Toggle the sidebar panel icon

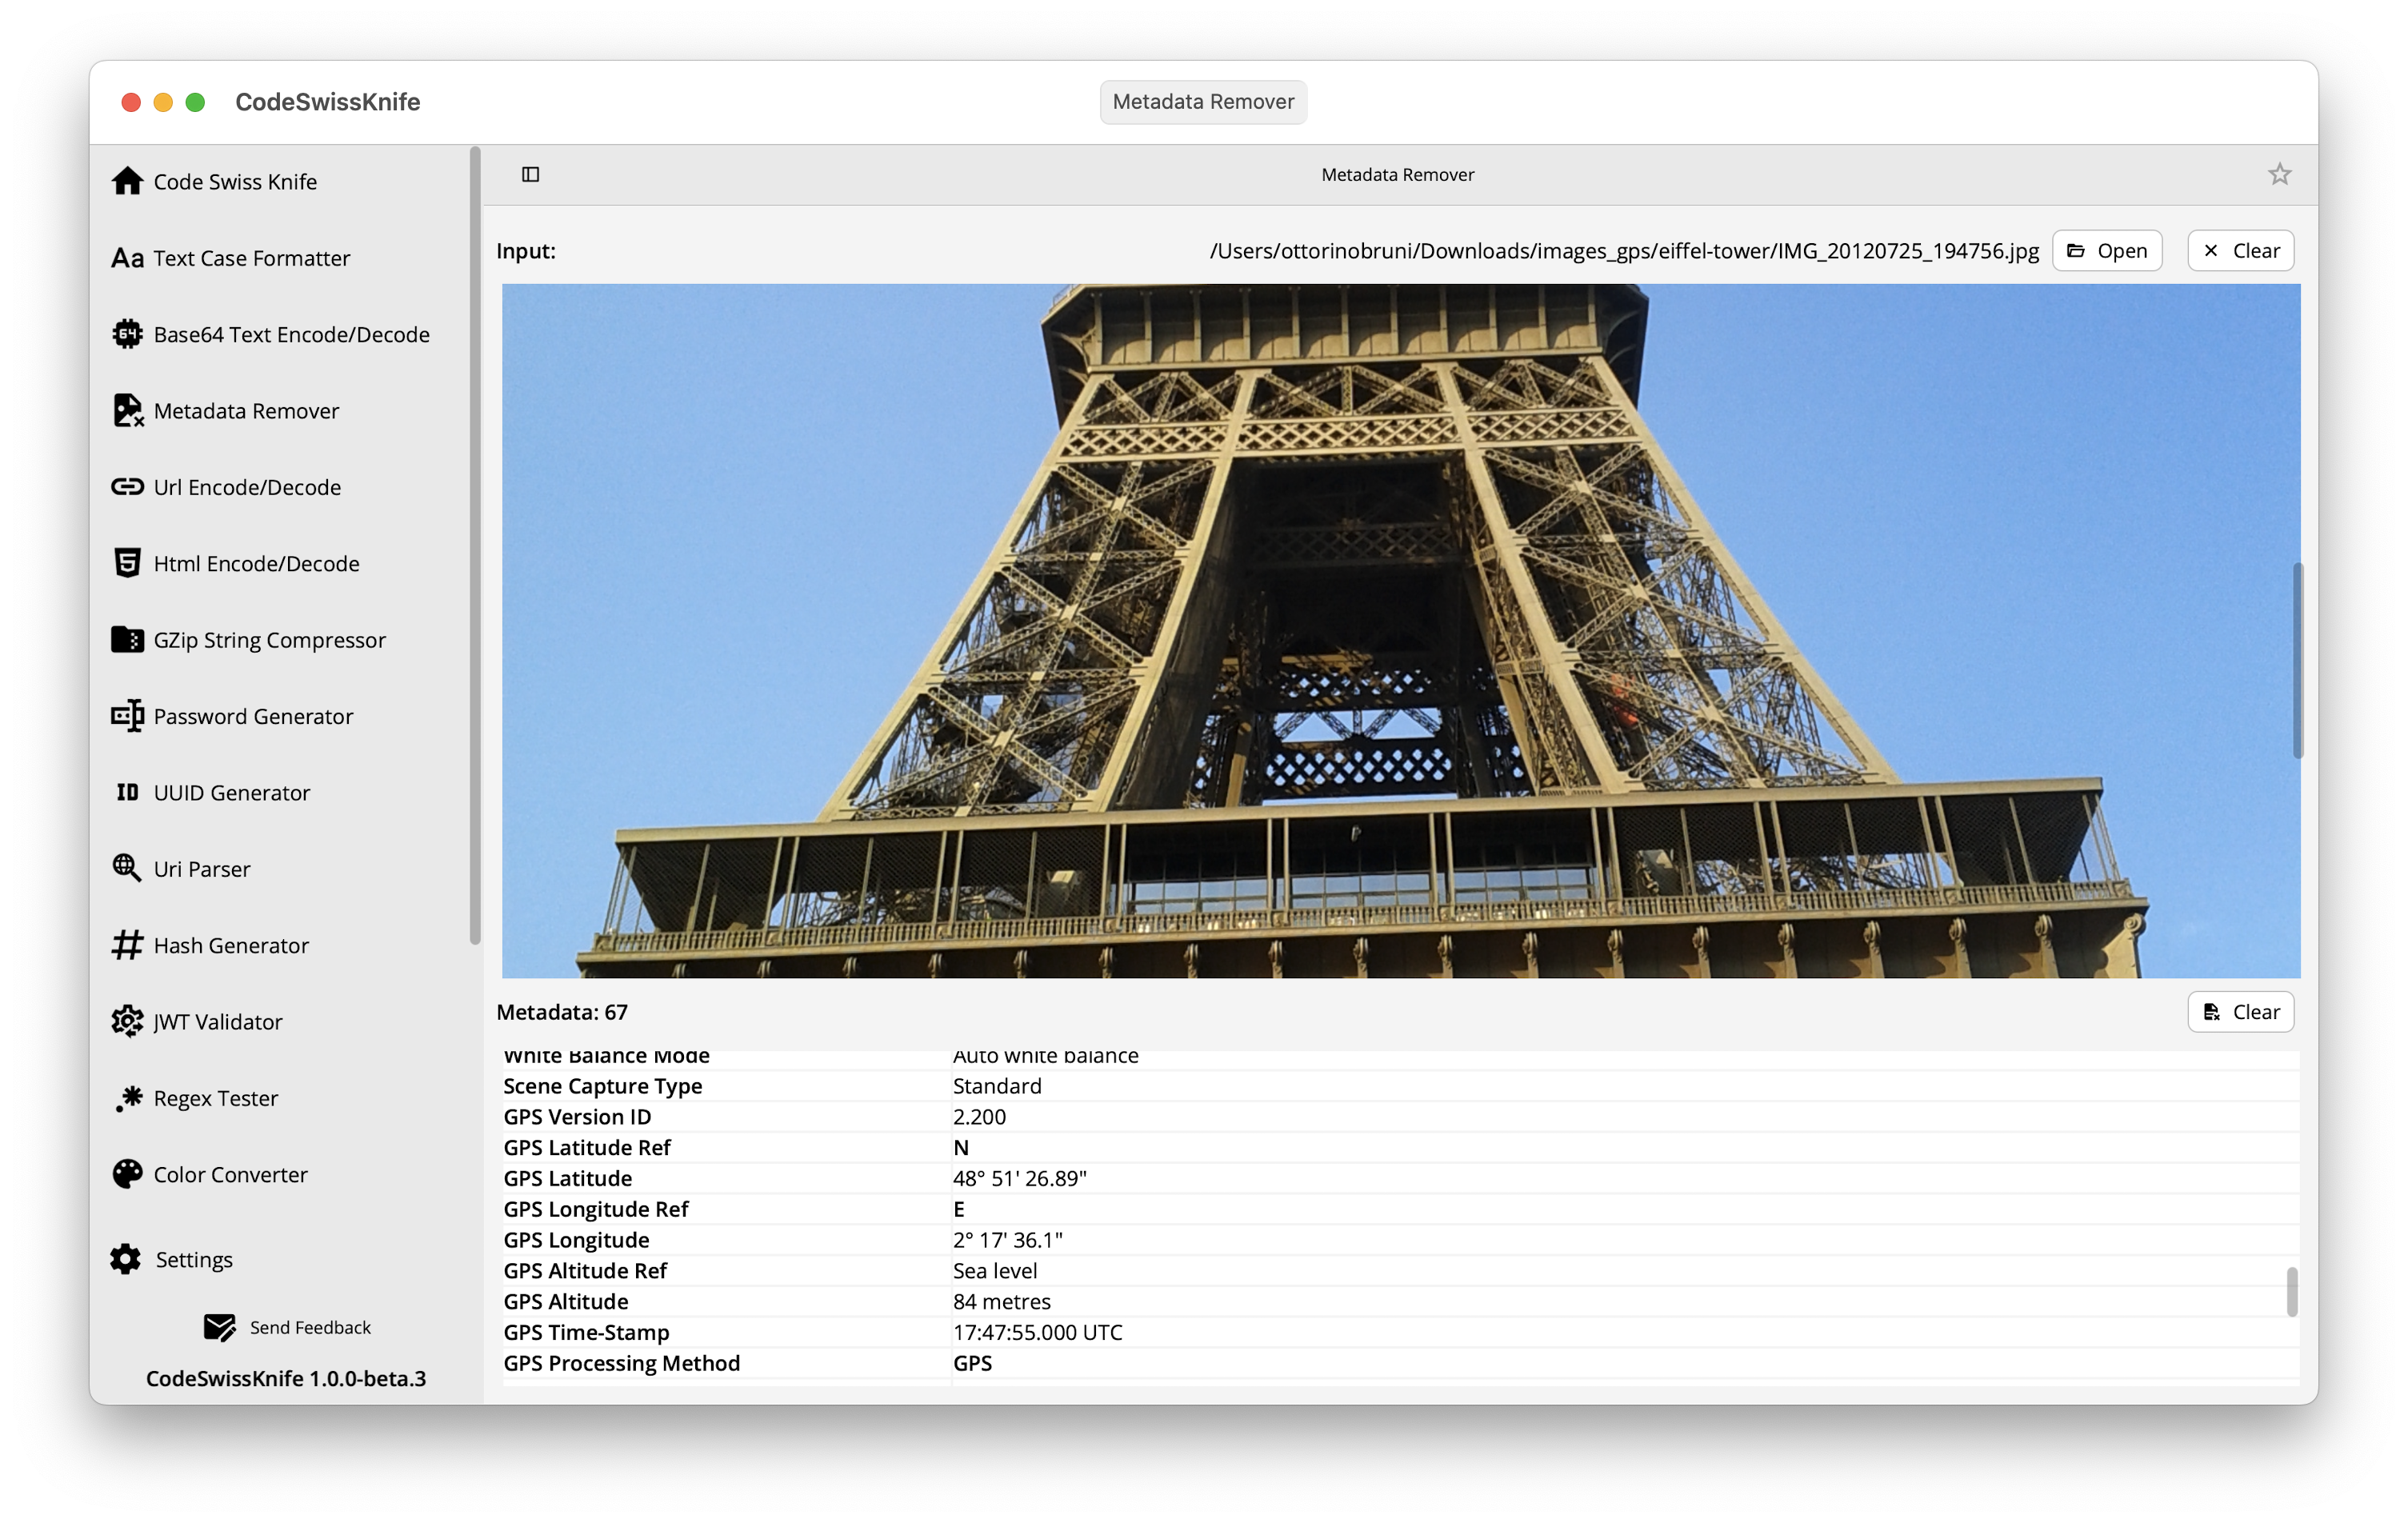tap(531, 174)
